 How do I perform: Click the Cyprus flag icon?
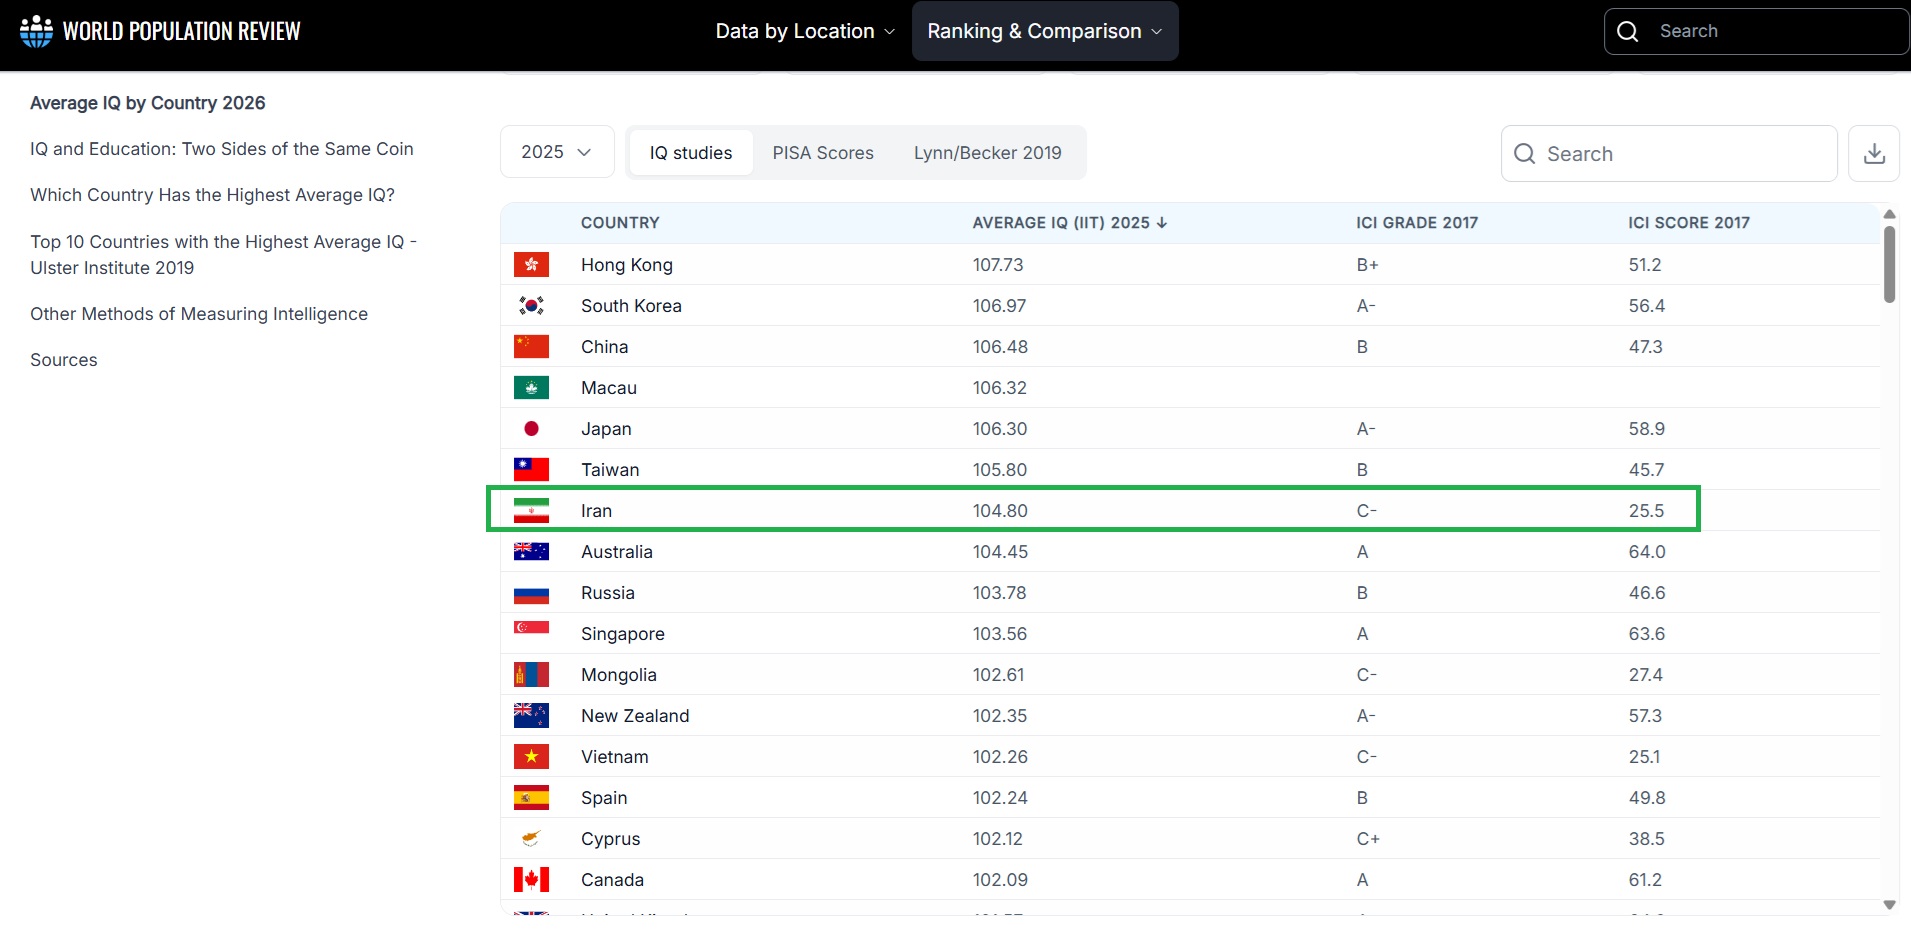tap(531, 838)
